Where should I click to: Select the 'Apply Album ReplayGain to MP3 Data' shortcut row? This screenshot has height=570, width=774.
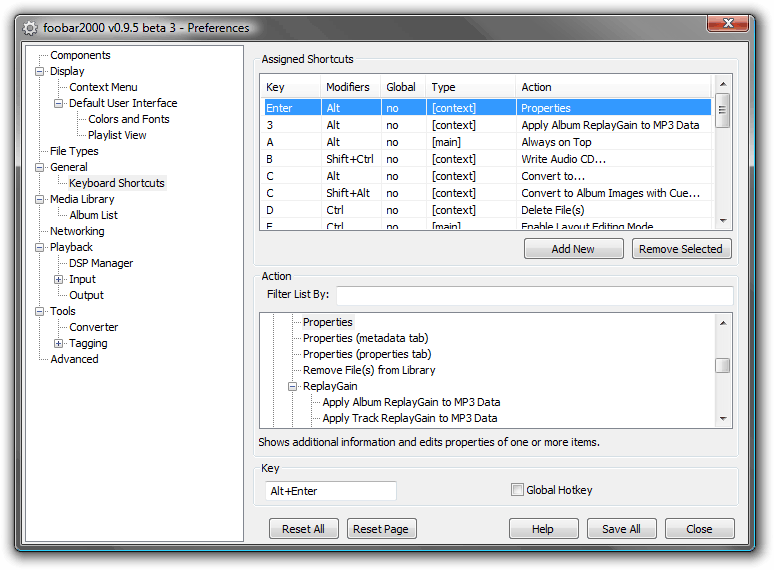487,125
